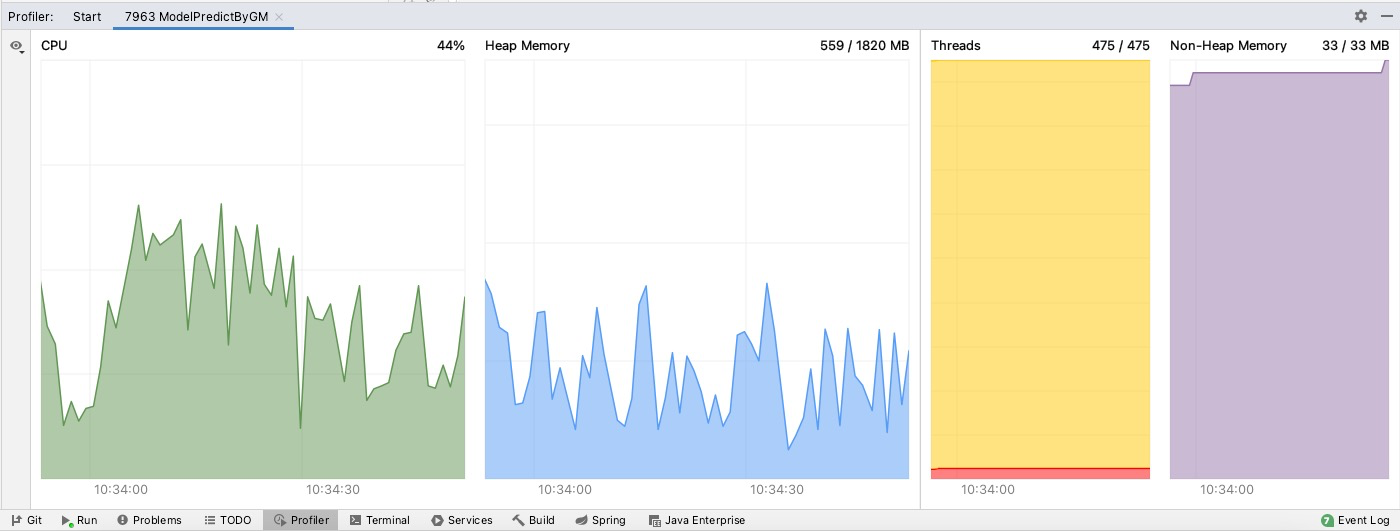The image size is (1400, 531).
Task: Open the Profiler settings gear menu
Action: (x=1360, y=16)
